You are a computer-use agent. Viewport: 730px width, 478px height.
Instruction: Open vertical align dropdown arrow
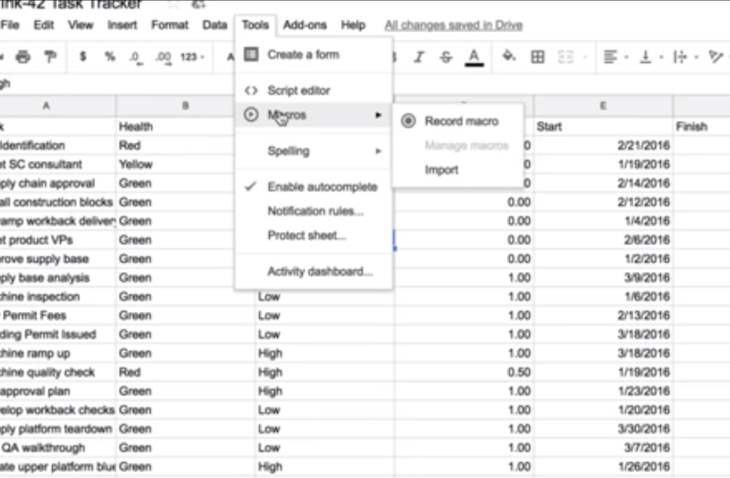coord(661,57)
